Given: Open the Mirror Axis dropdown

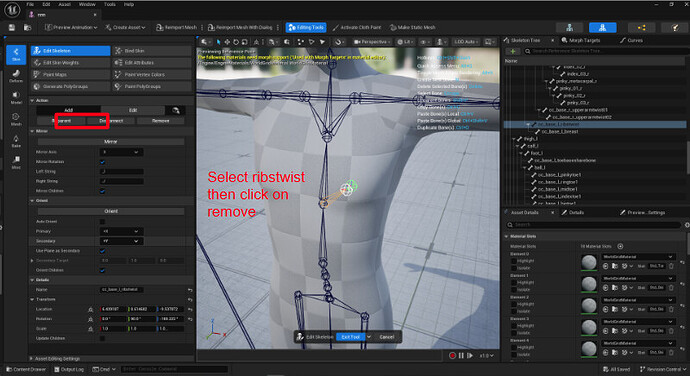Looking at the screenshot, I should click(121, 152).
